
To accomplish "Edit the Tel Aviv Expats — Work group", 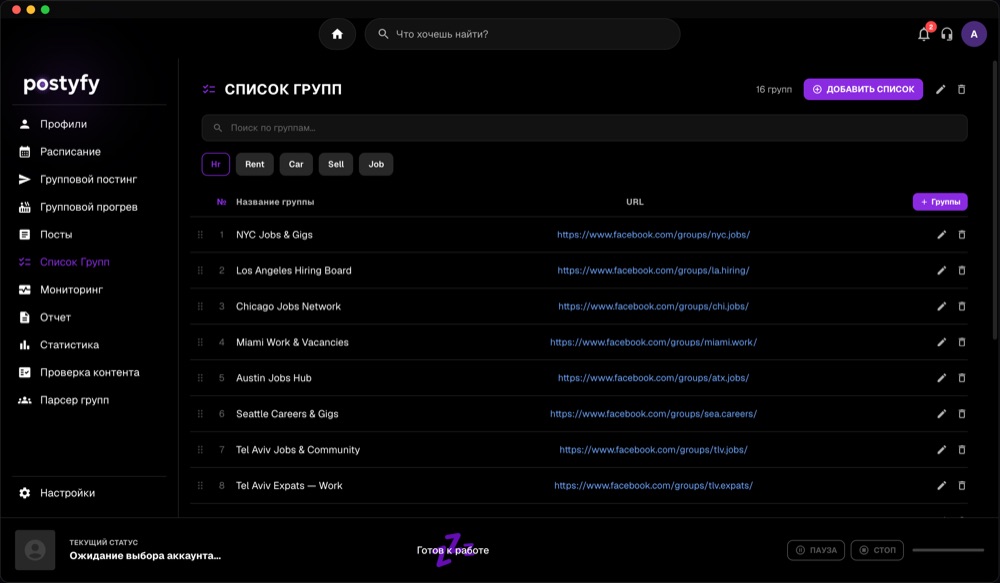I will [x=941, y=485].
